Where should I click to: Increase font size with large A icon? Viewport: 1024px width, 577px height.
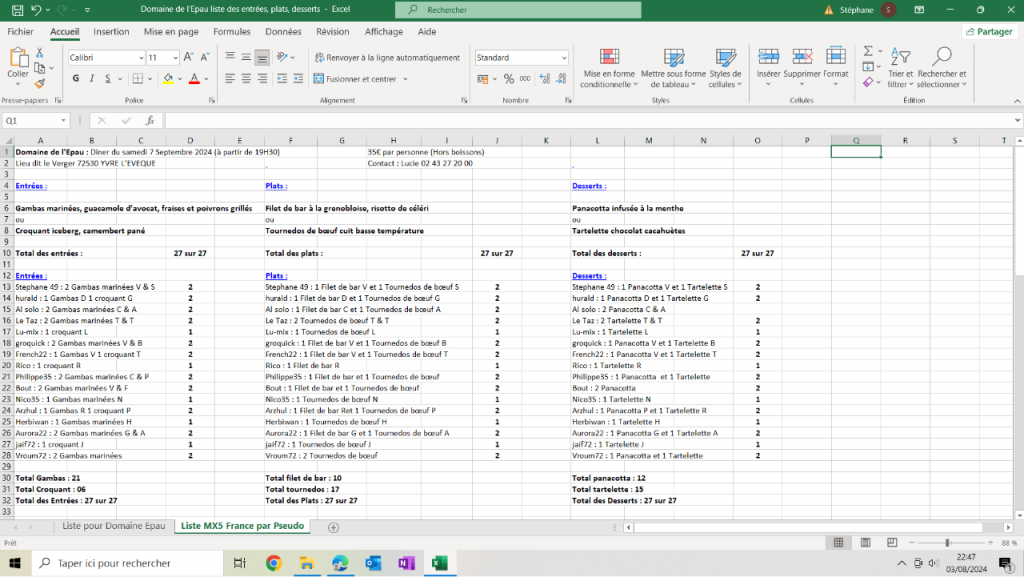pos(189,57)
